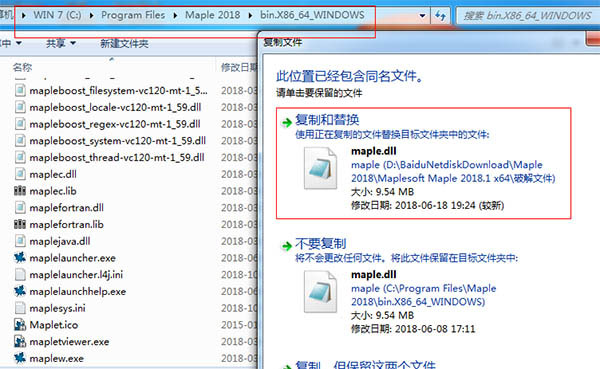Click the mapletviewer.exe icon
Image resolution: width=600 pixels, height=369 pixels.
(x=20, y=341)
